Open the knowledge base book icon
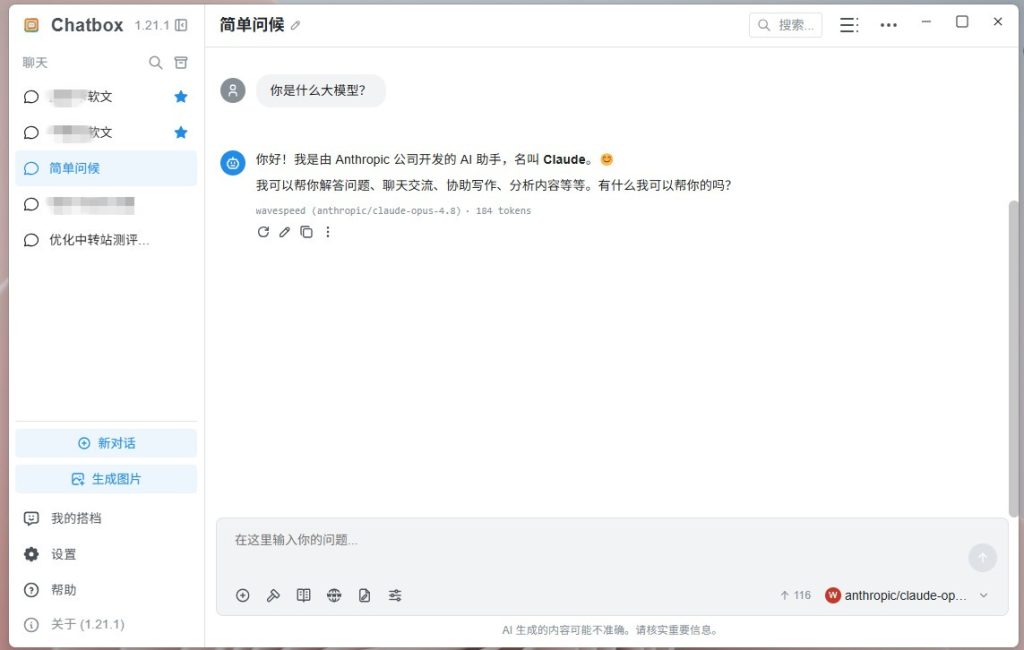Screen dimensions: 1024x650 pyautogui.click(x=304, y=595)
